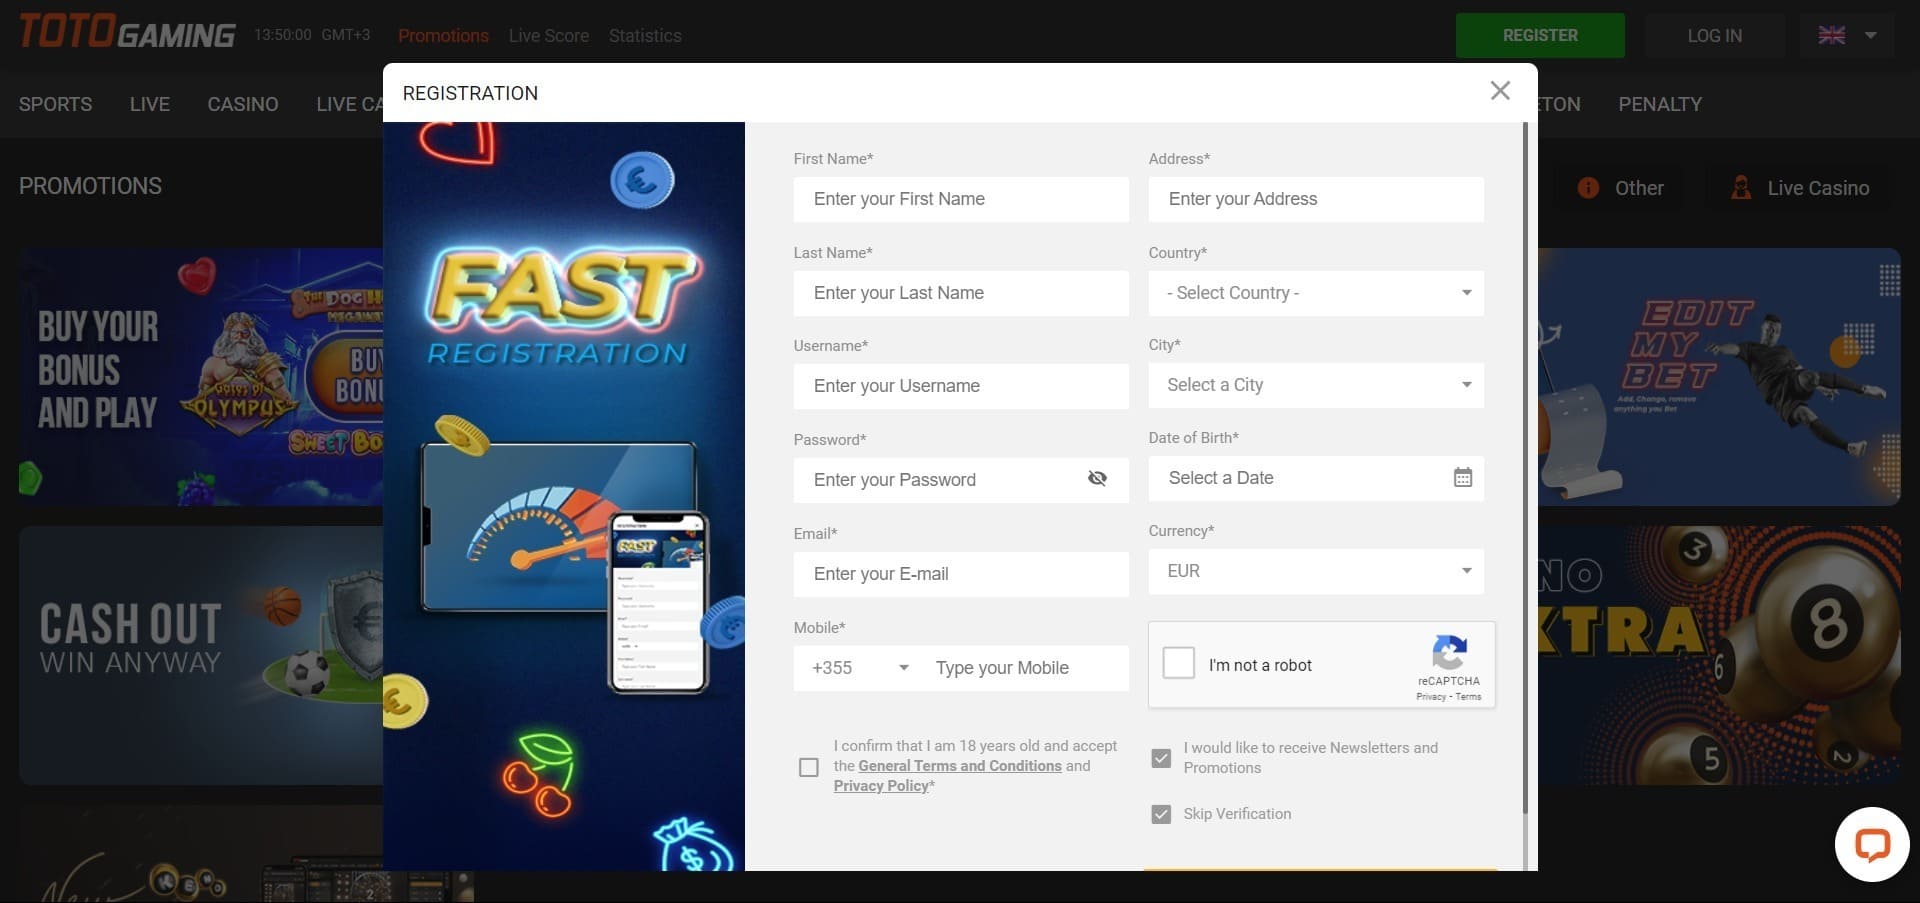
Task: Open the +355 mobile country code dropdown
Action: (860, 668)
